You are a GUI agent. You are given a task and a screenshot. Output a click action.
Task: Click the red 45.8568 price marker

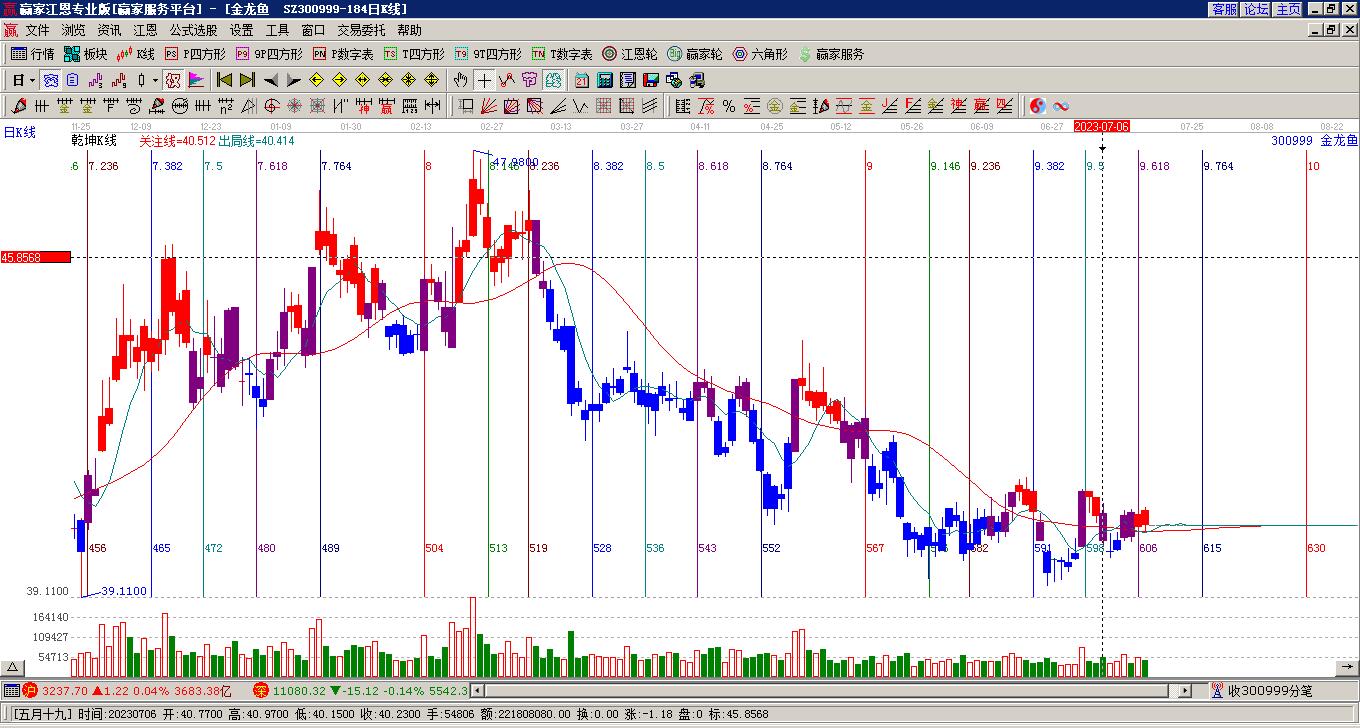36,257
